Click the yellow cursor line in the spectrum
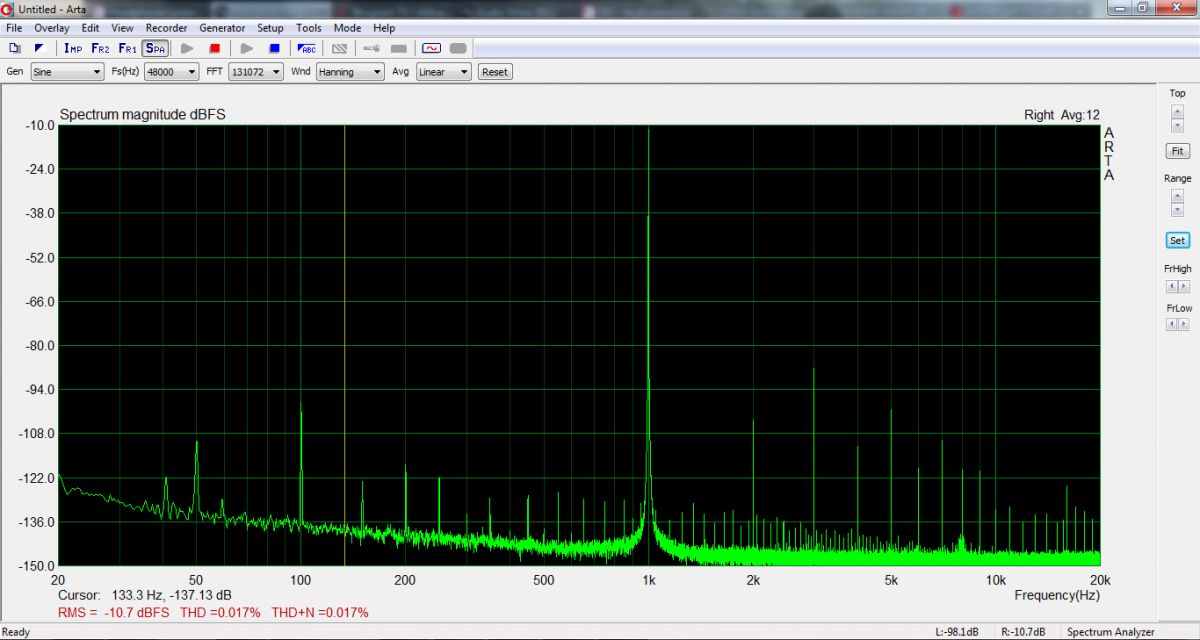 [x=344, y=345]
